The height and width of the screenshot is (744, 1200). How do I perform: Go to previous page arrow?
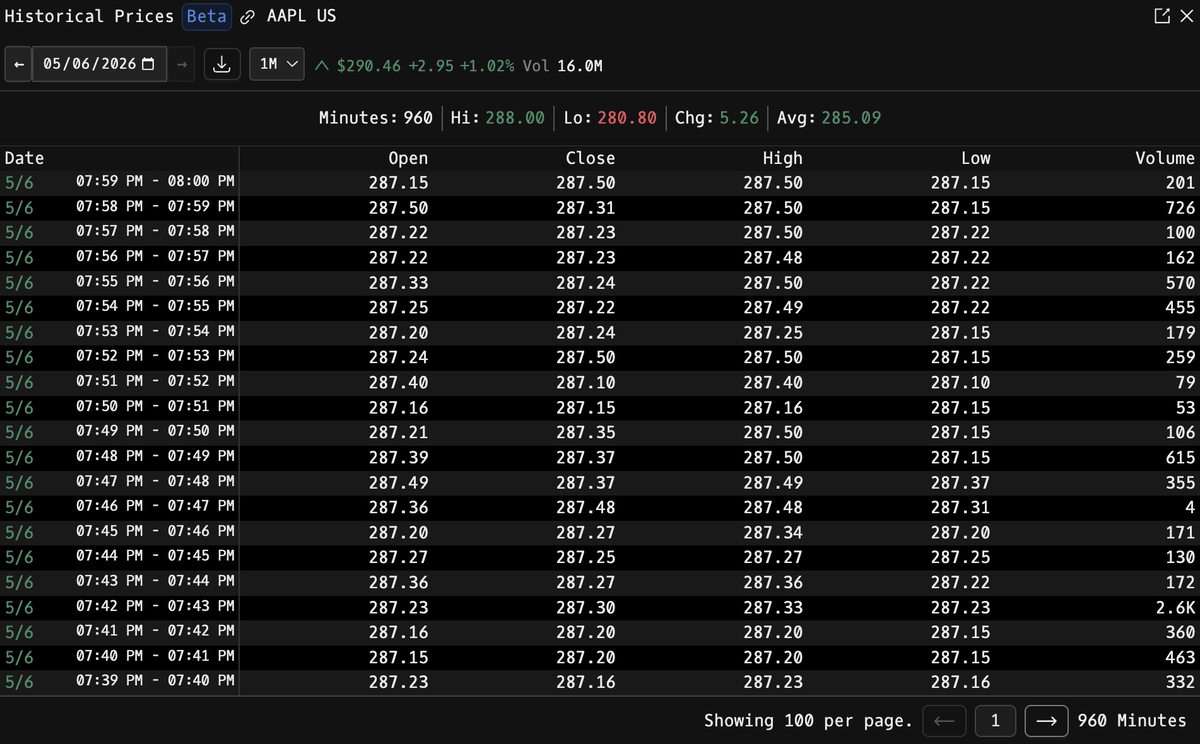[x=944, y=720]
